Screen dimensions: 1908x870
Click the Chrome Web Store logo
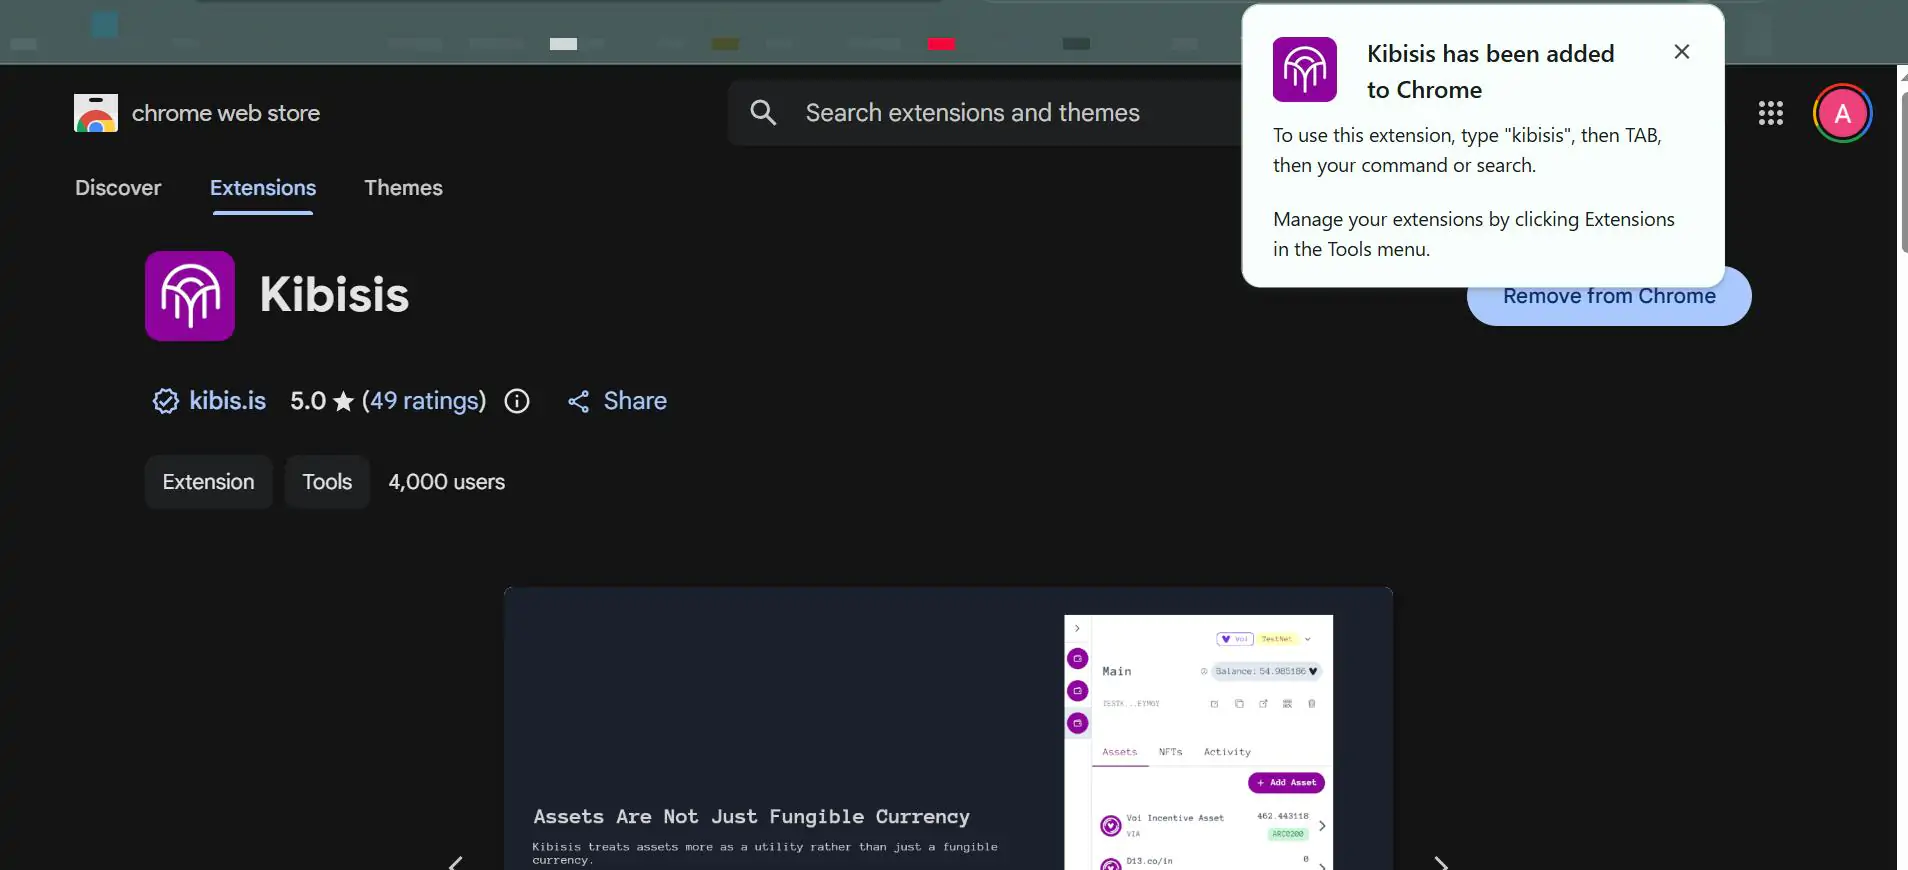pos(96,113)
